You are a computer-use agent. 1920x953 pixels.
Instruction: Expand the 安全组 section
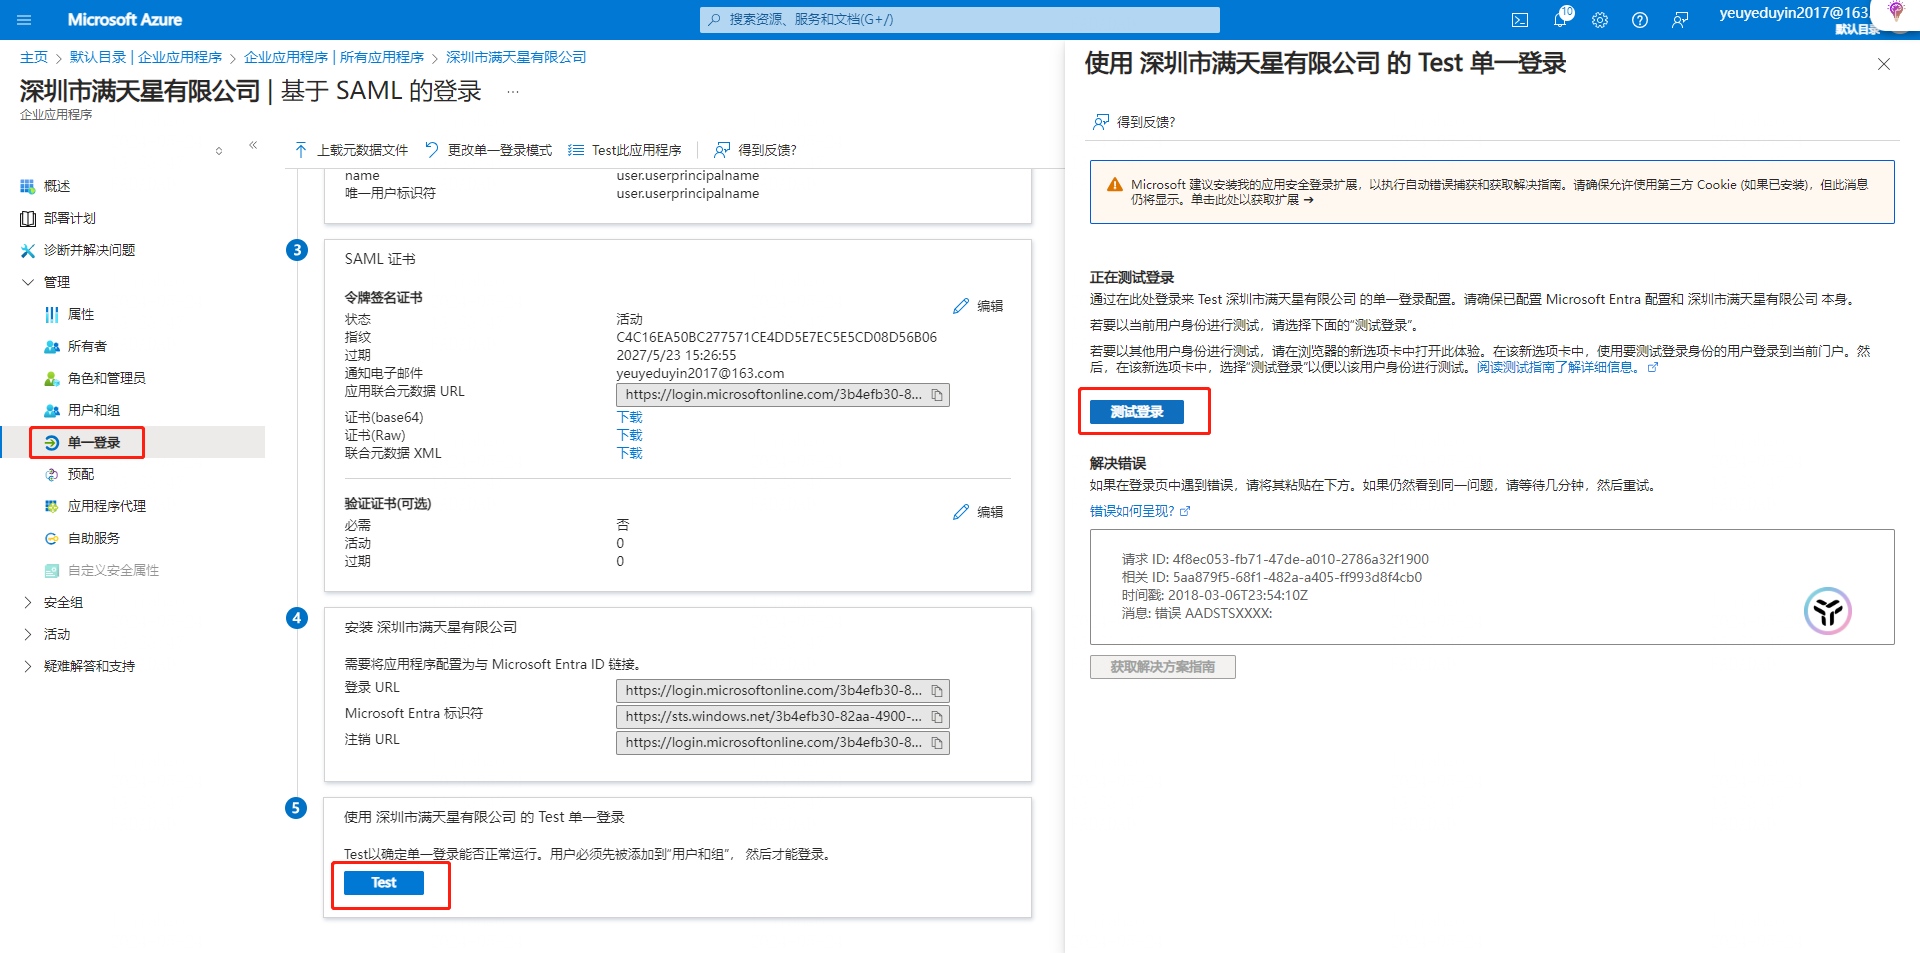point(28,602)
